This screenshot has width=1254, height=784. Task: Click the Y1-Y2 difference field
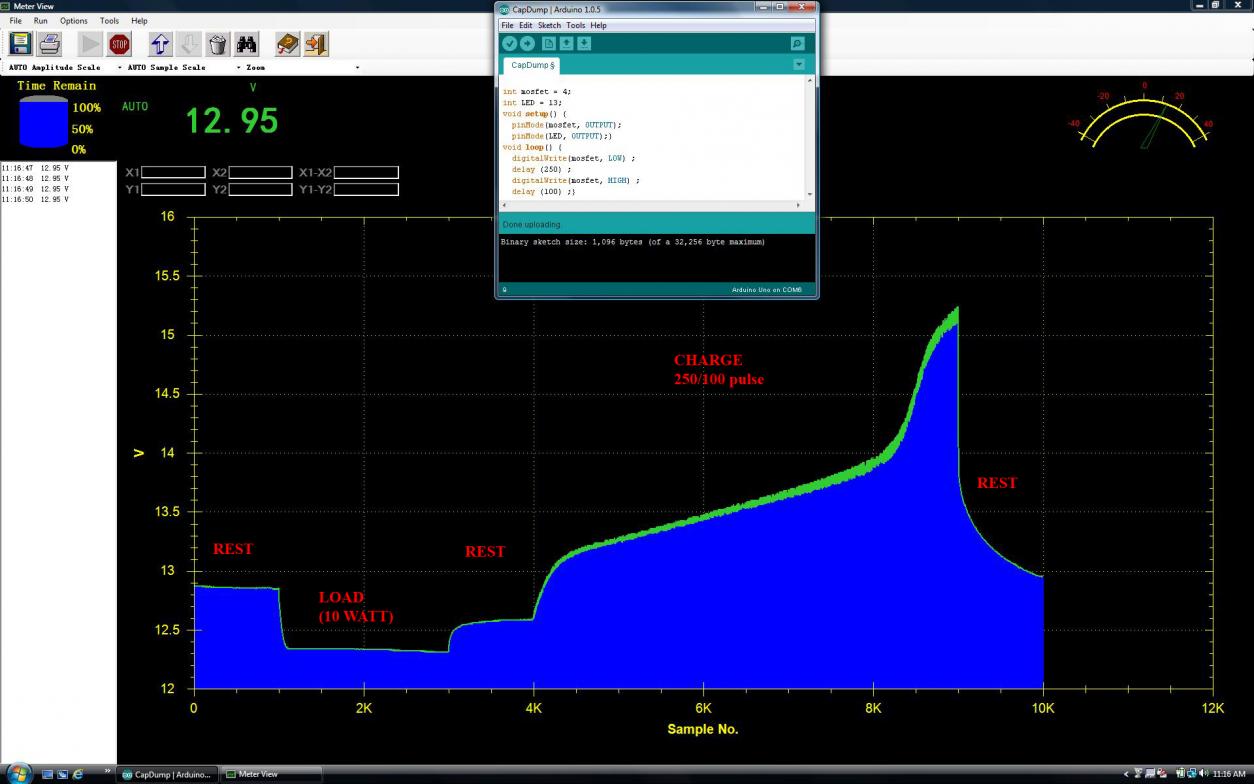pos(366,189)
